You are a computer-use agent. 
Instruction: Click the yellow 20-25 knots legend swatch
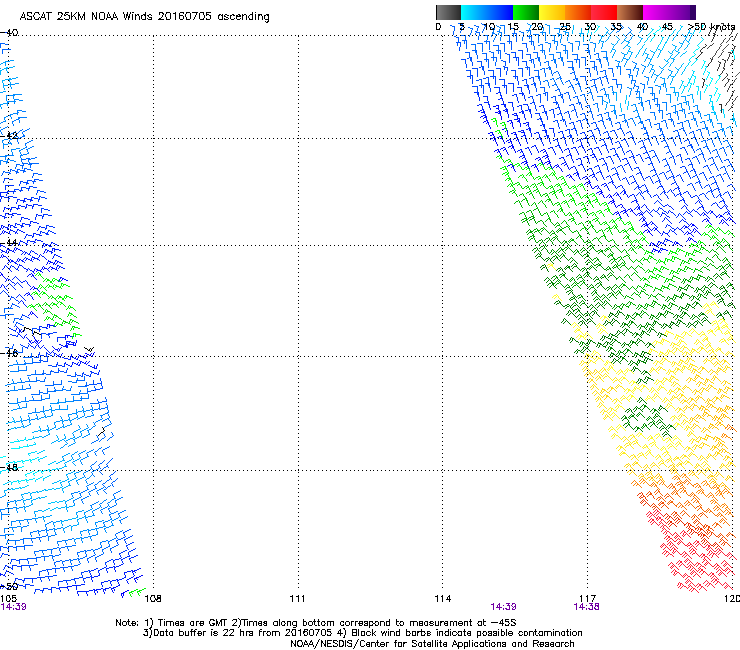[x=552, y=12]
